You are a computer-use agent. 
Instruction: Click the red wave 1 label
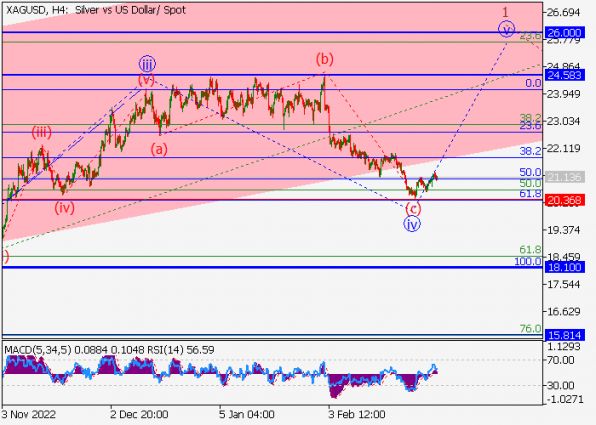click(505, 13)
